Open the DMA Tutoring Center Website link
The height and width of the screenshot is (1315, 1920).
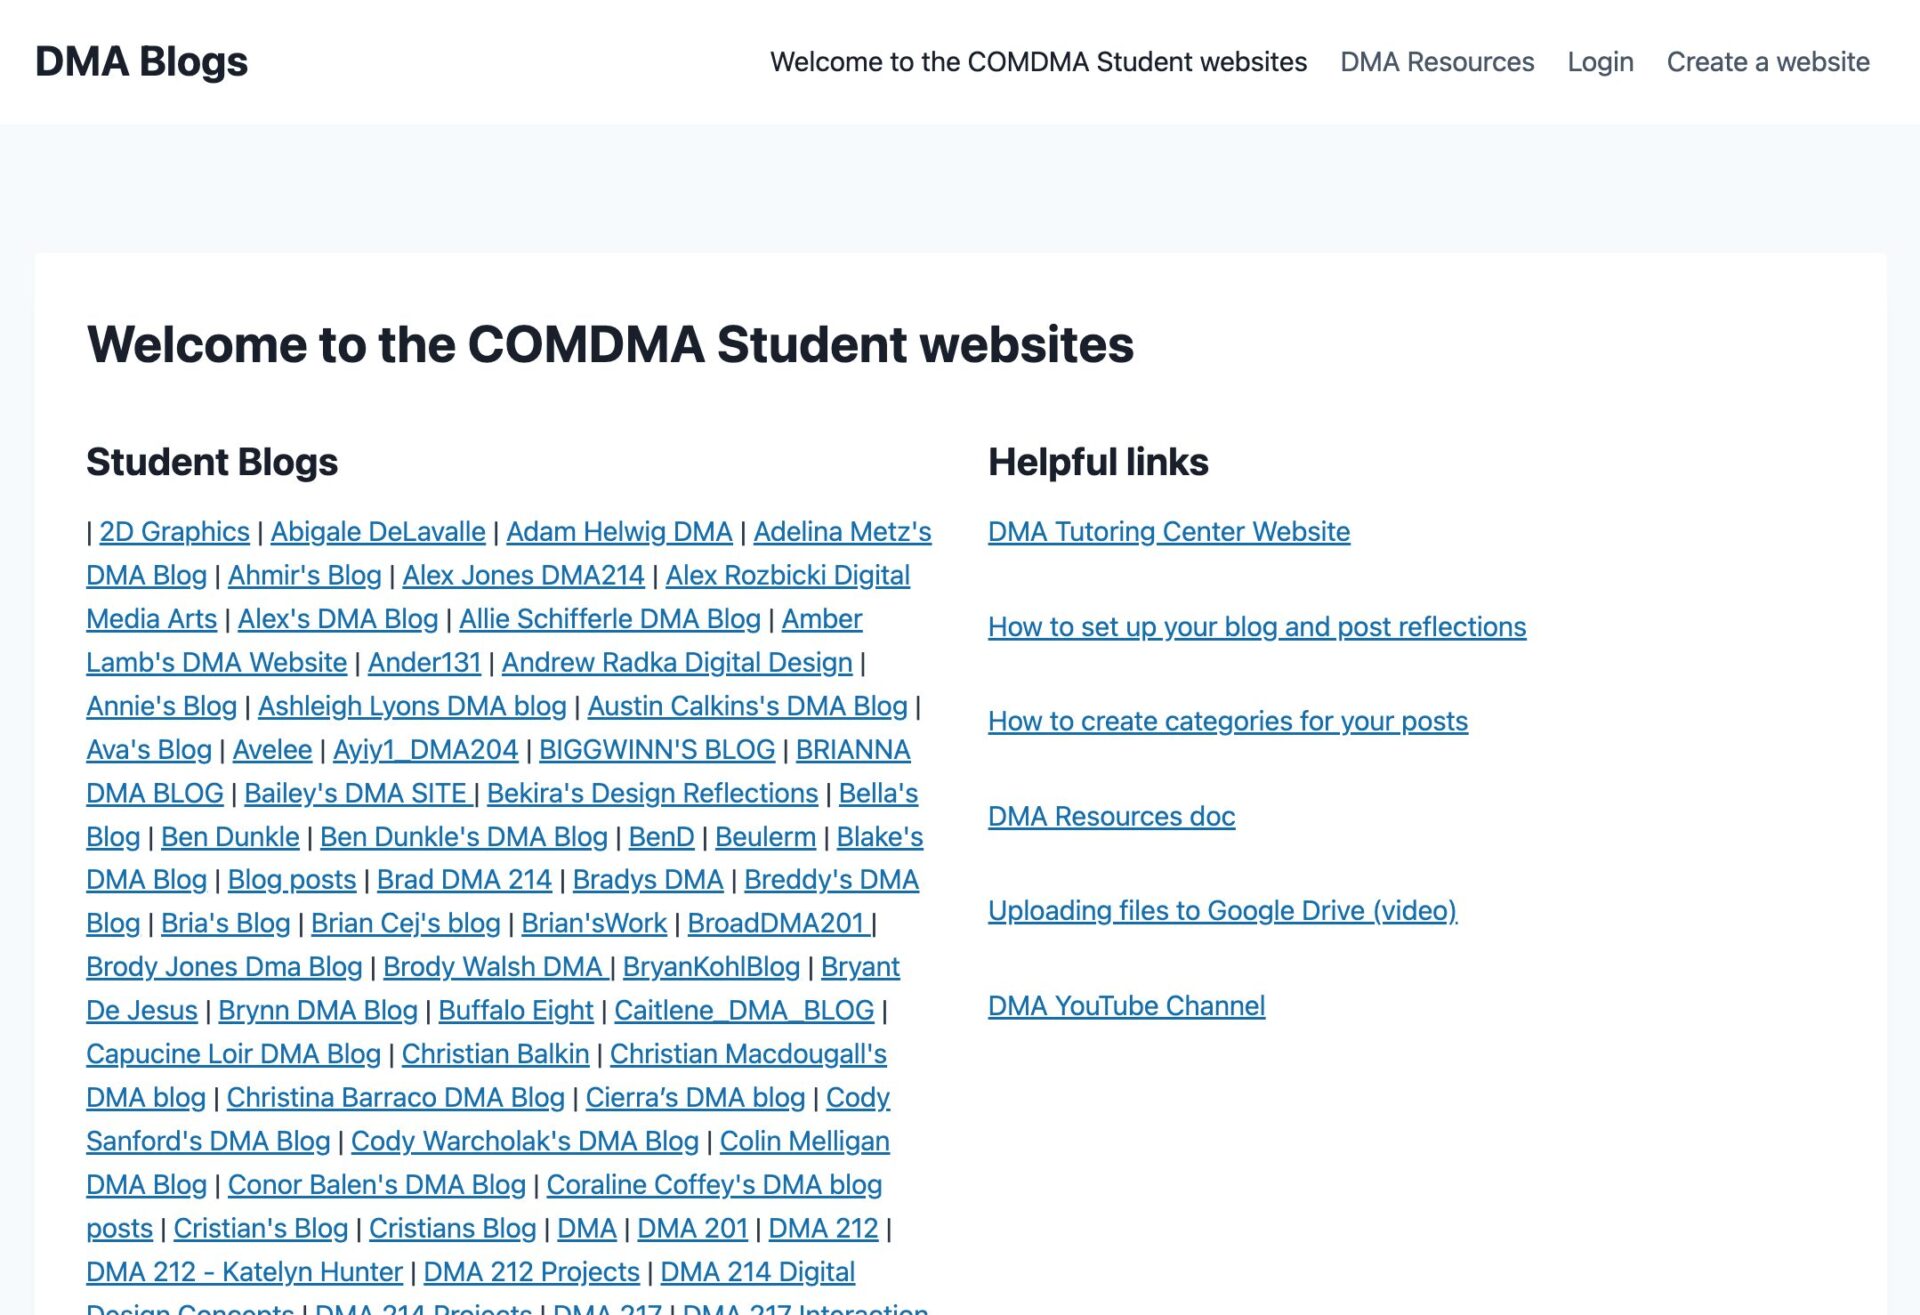coord(1168,532)
